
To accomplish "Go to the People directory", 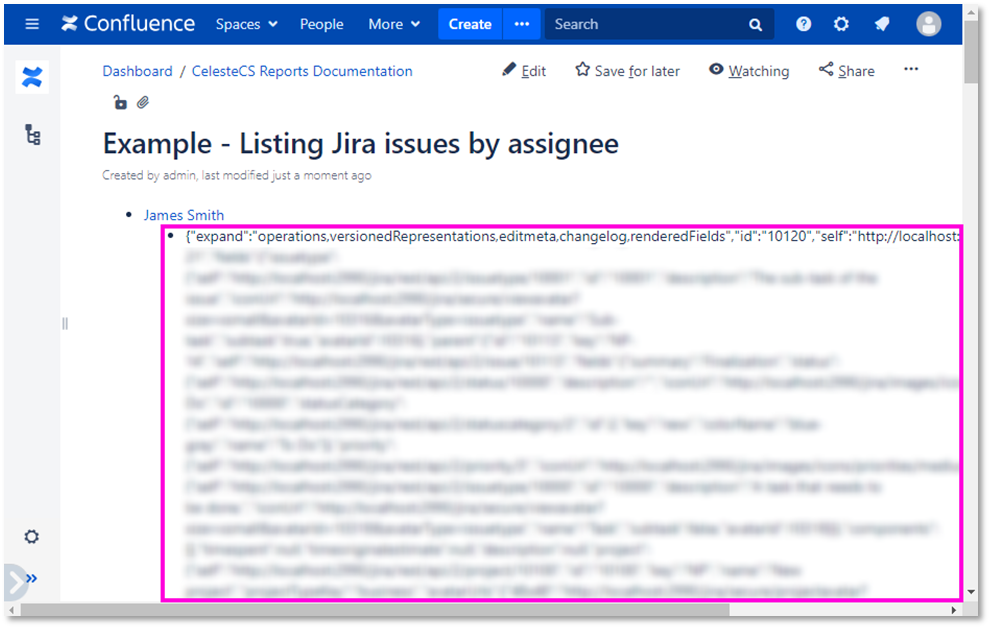I will (321, 24).
